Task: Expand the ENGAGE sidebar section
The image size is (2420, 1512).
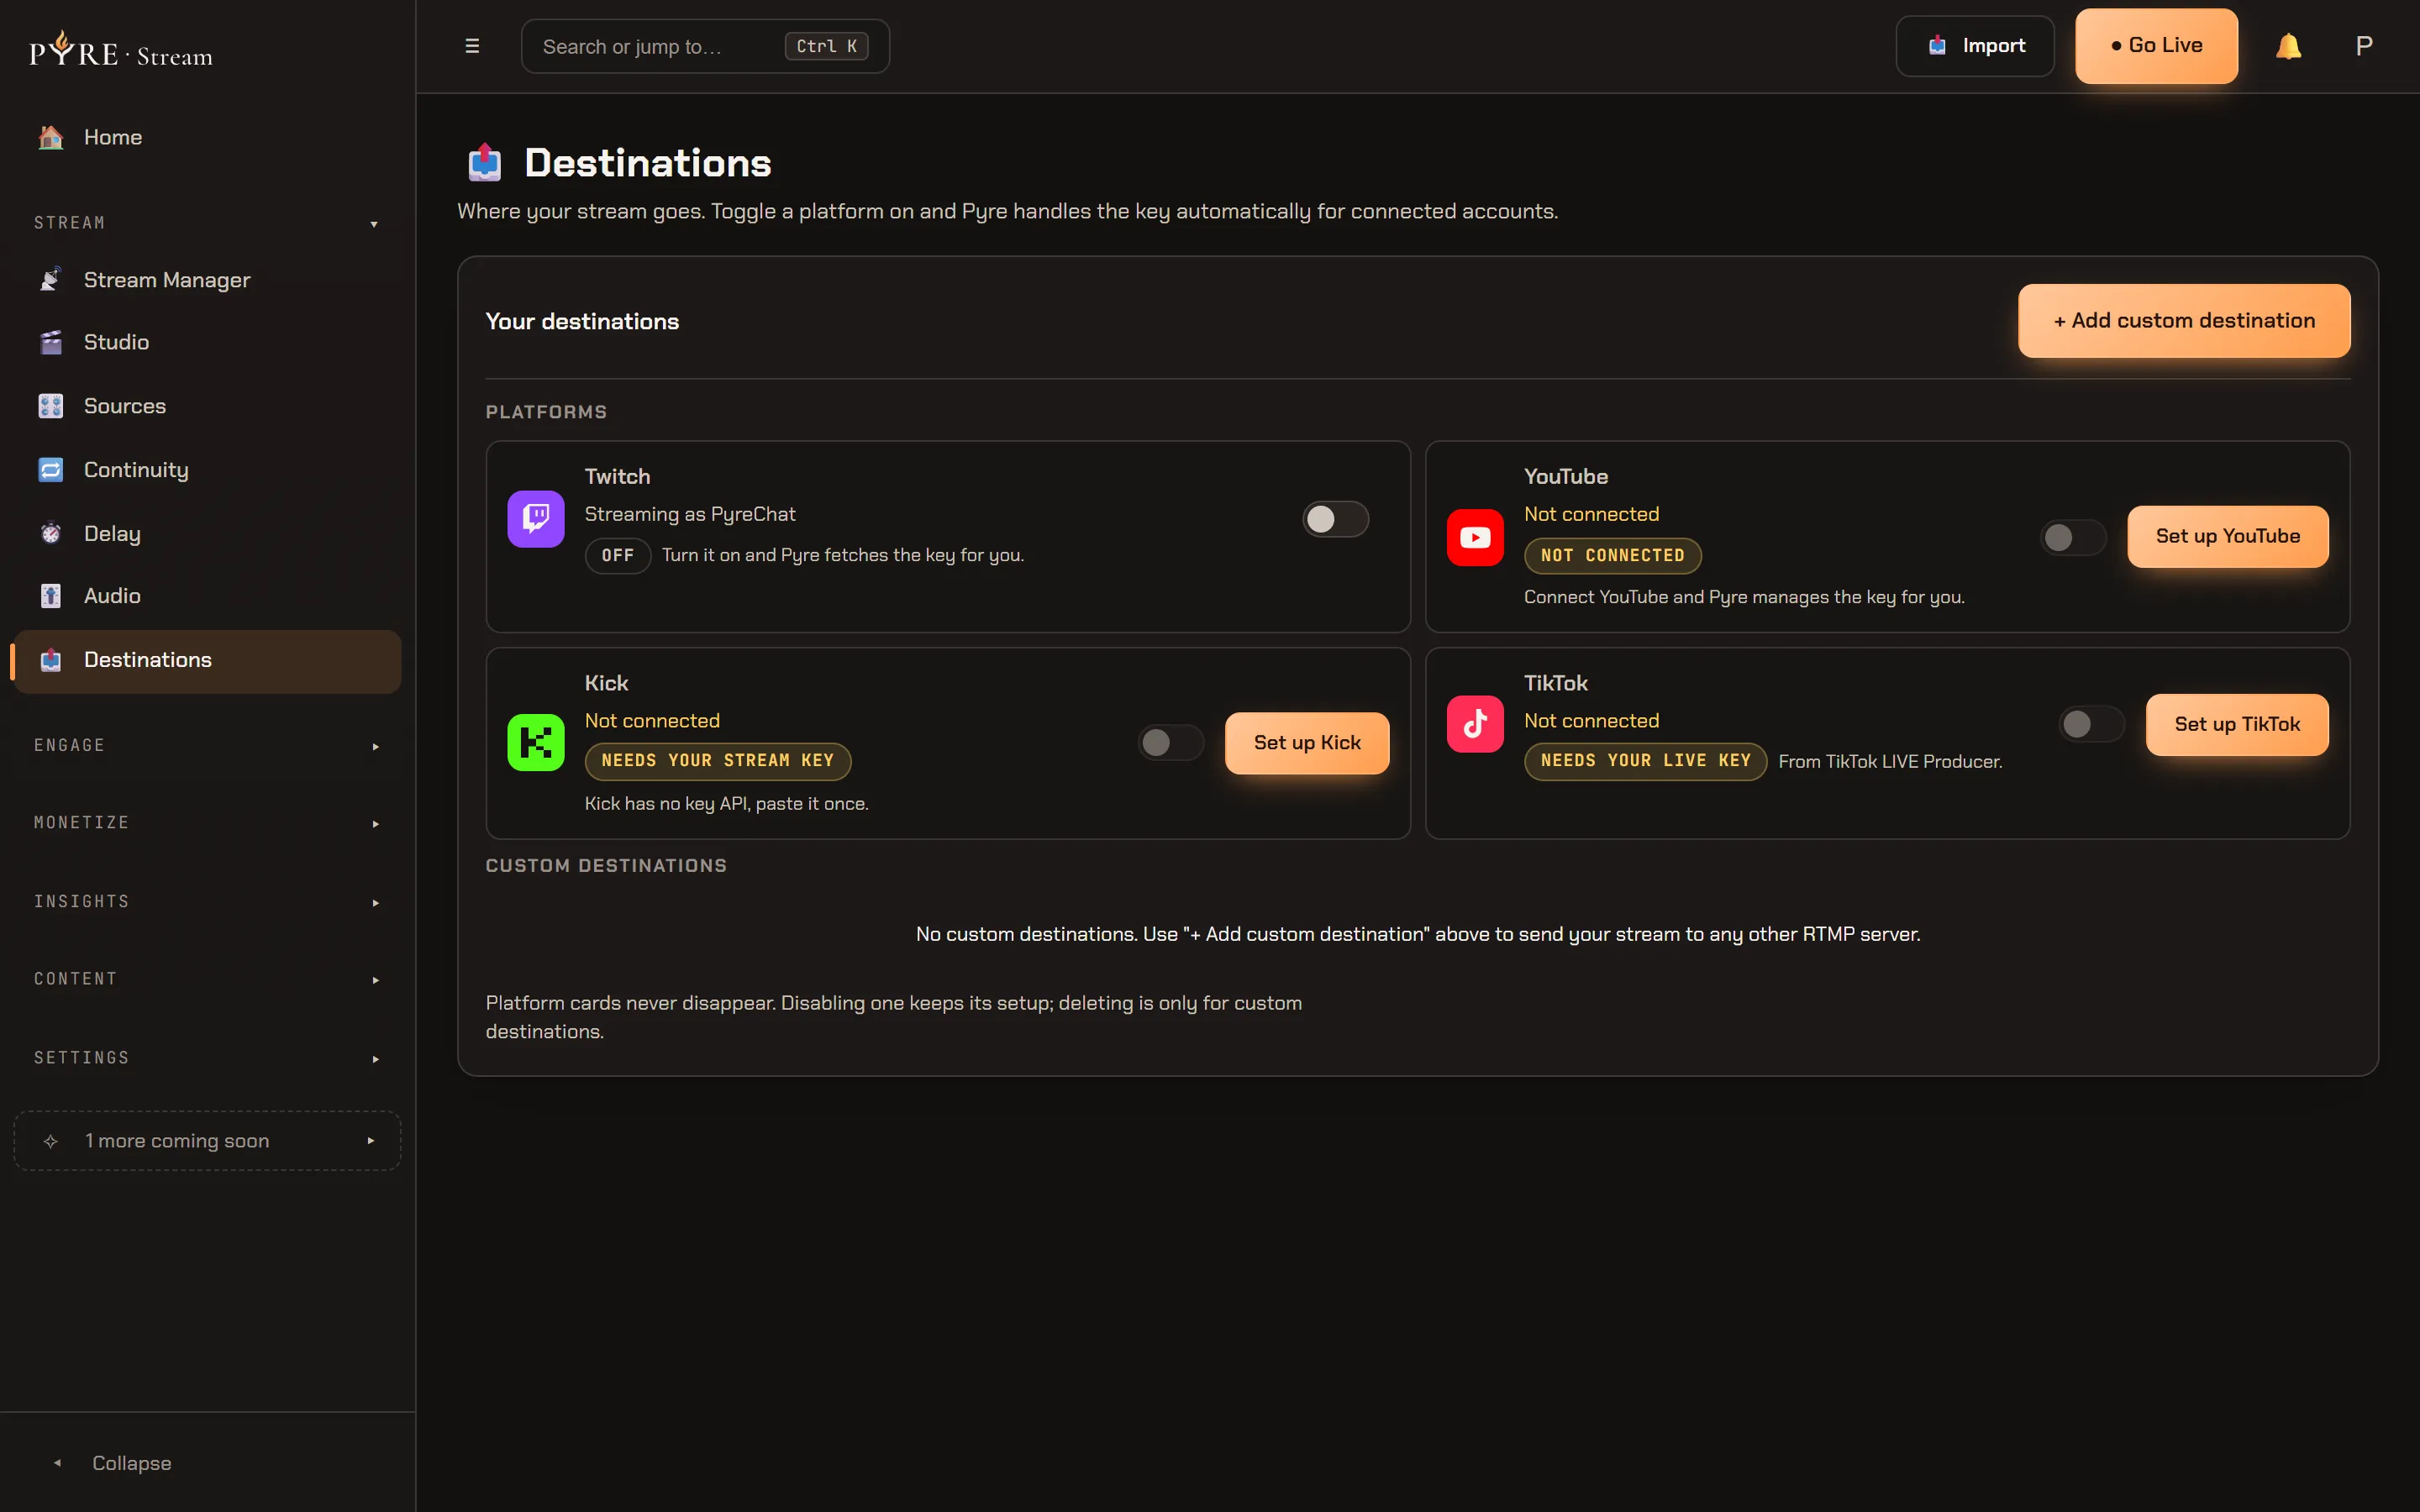Action: click(x=207, y=746)
